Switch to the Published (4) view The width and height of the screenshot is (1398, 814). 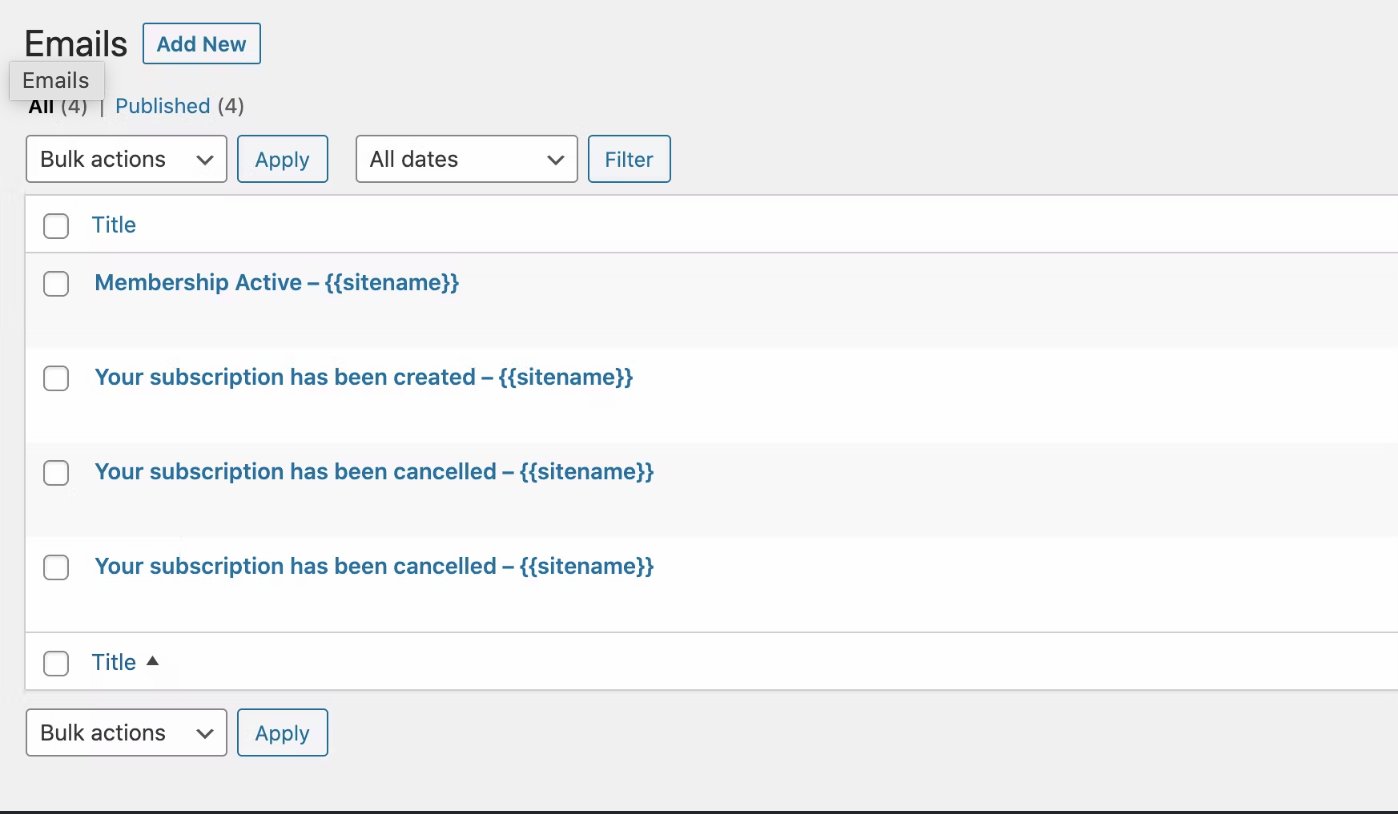(162, 106)
